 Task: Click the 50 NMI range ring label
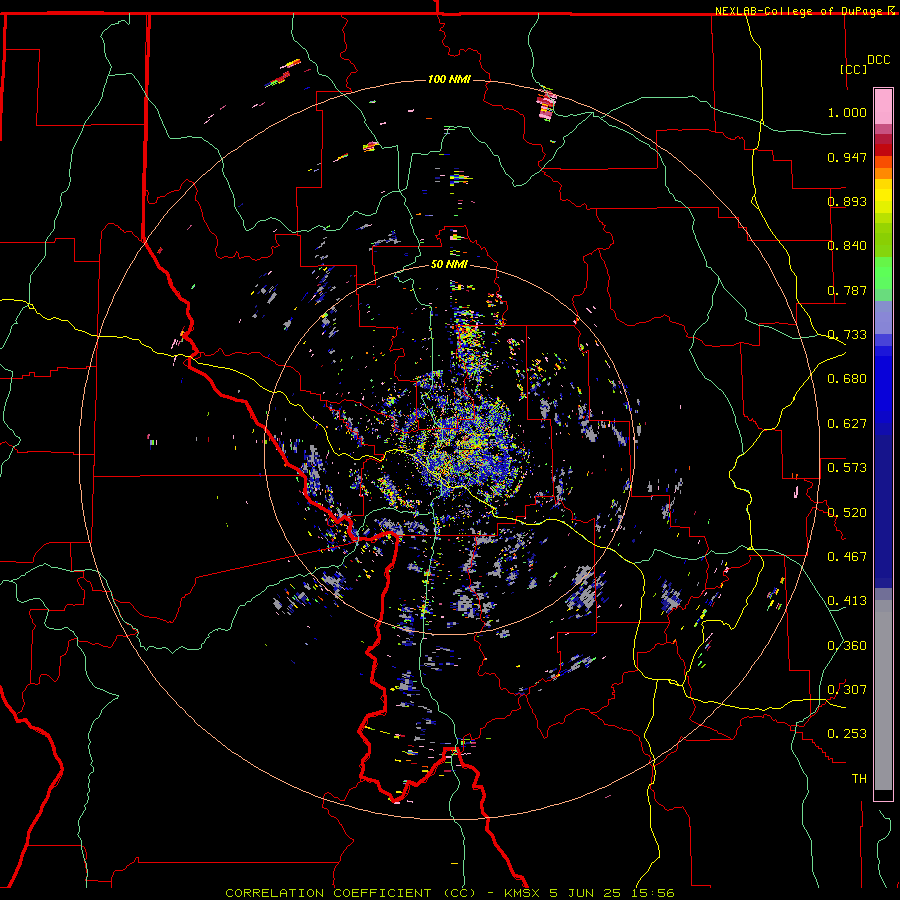click(449, 264)
